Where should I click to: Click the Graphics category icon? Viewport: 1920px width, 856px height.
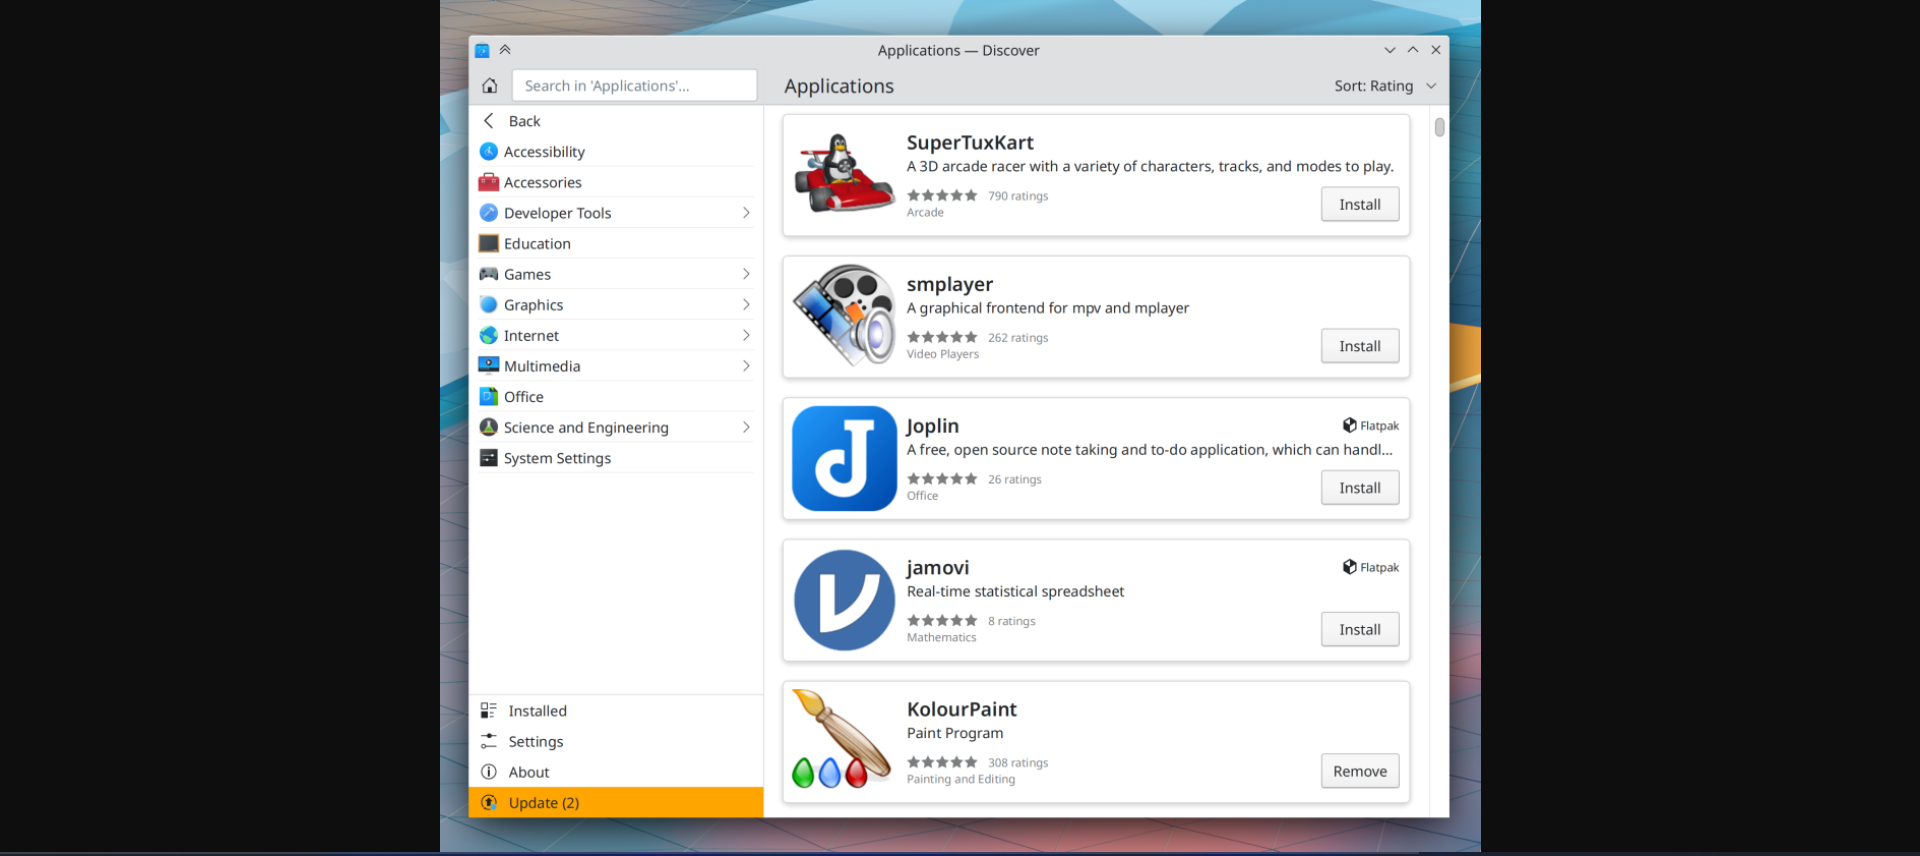[x=489, y=305]
